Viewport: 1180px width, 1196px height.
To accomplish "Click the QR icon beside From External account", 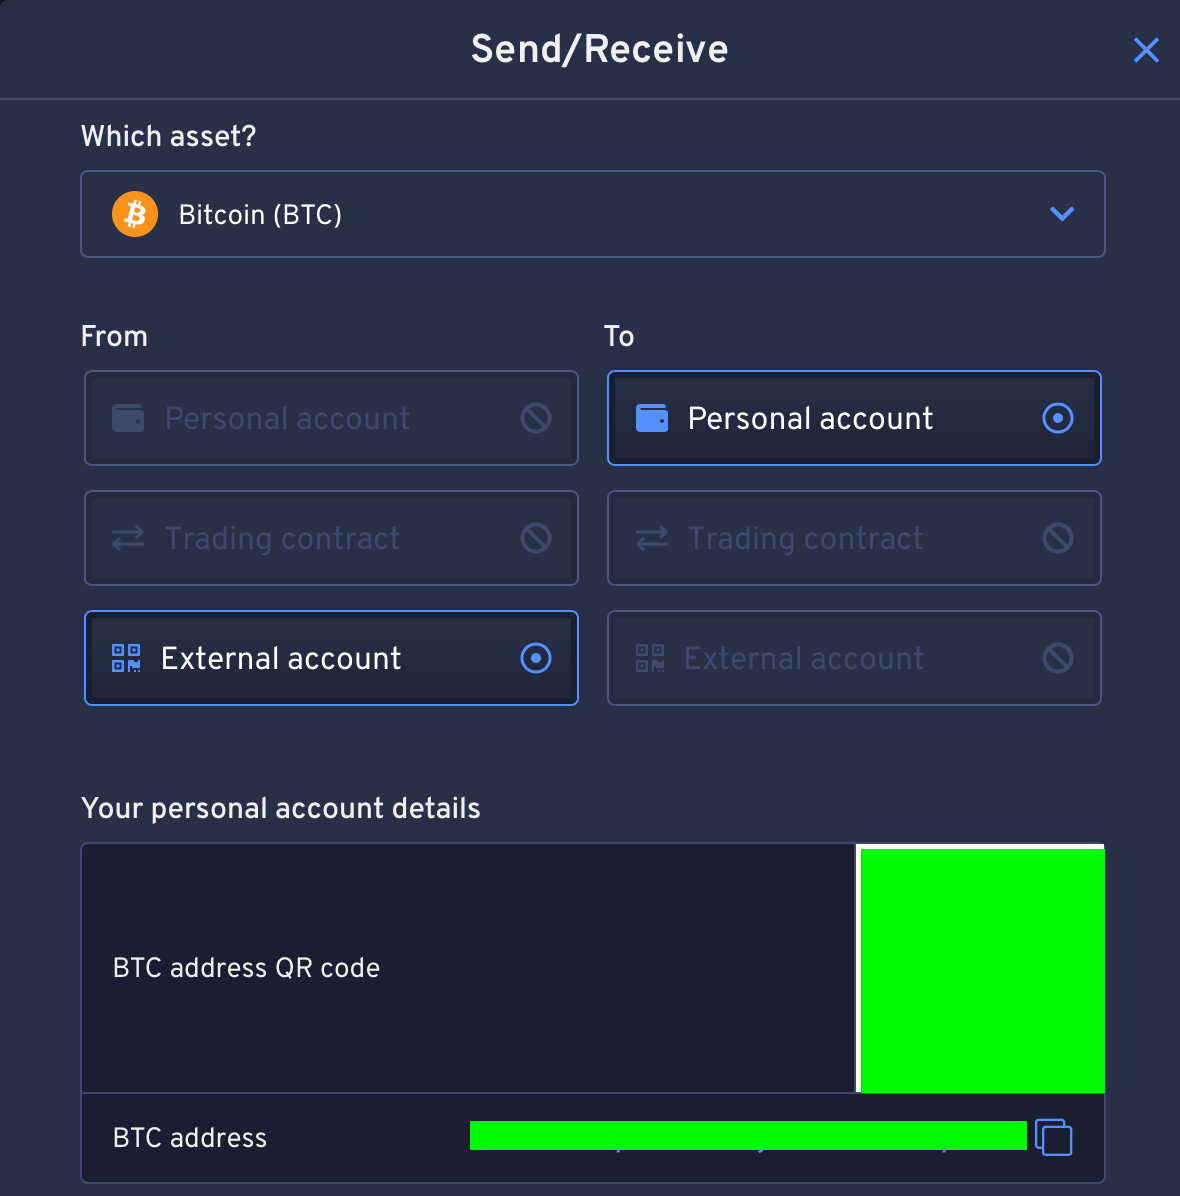I will [126, 658].
